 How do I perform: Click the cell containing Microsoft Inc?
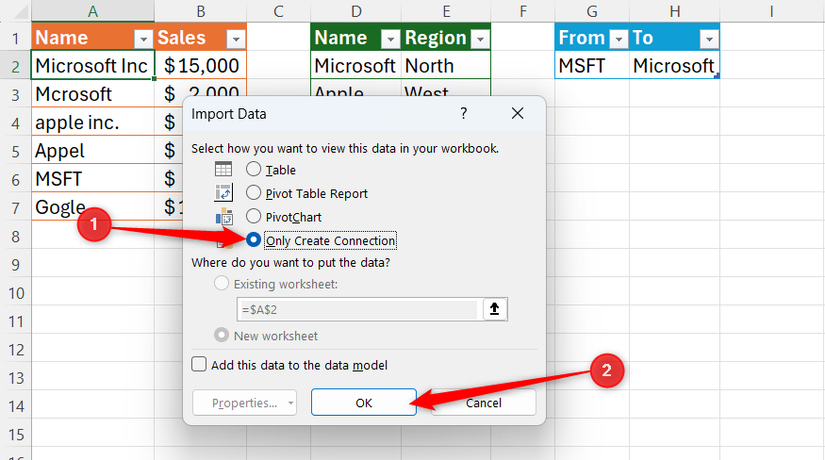93,65
